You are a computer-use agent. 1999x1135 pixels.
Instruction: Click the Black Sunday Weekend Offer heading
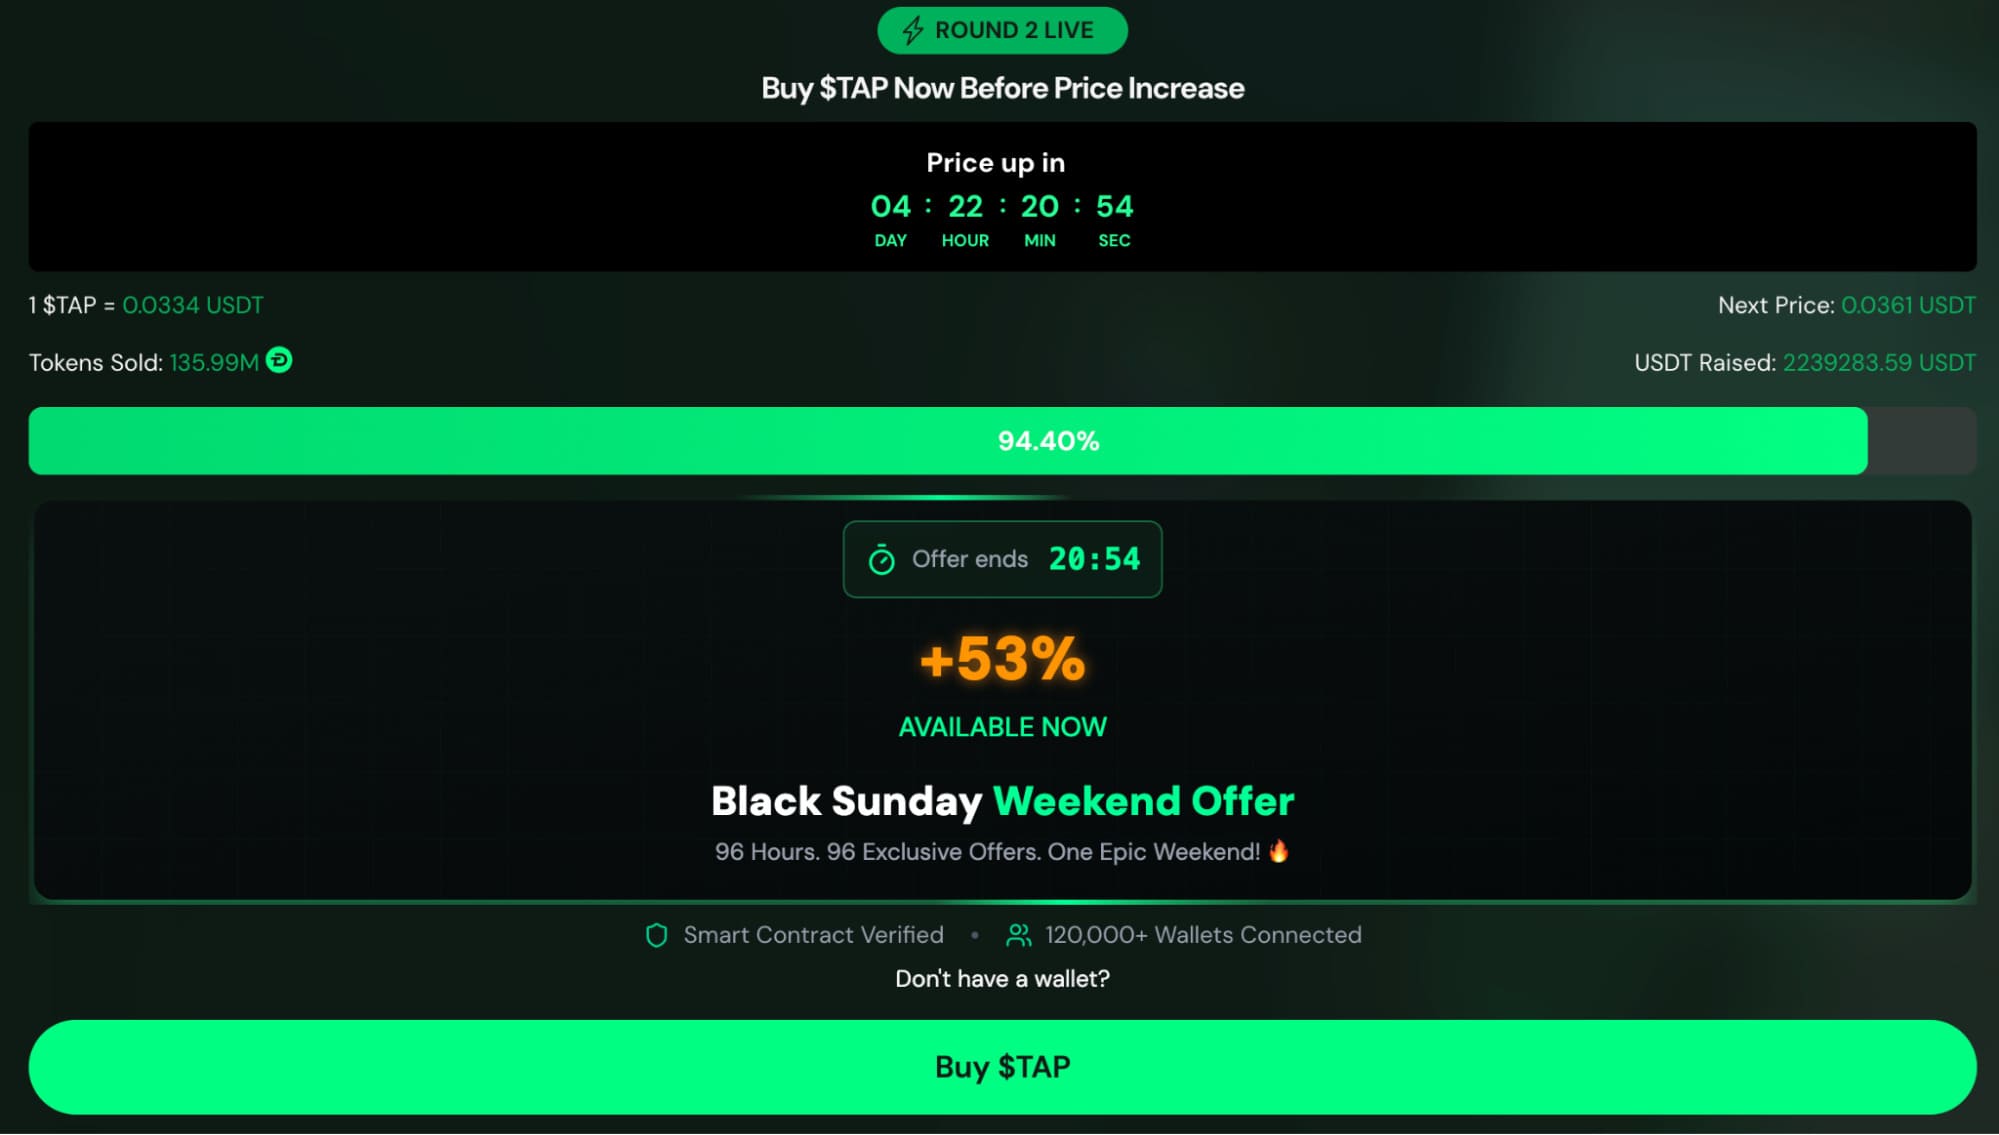point(1002,801)
